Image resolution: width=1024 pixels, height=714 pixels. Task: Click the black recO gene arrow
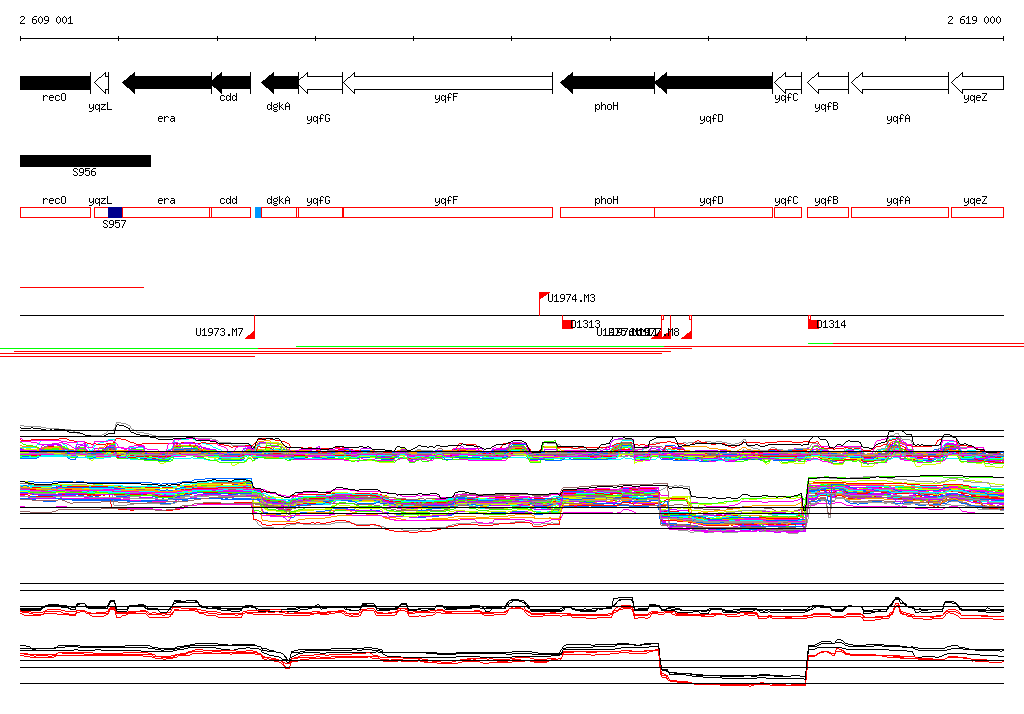click(56, 83)
